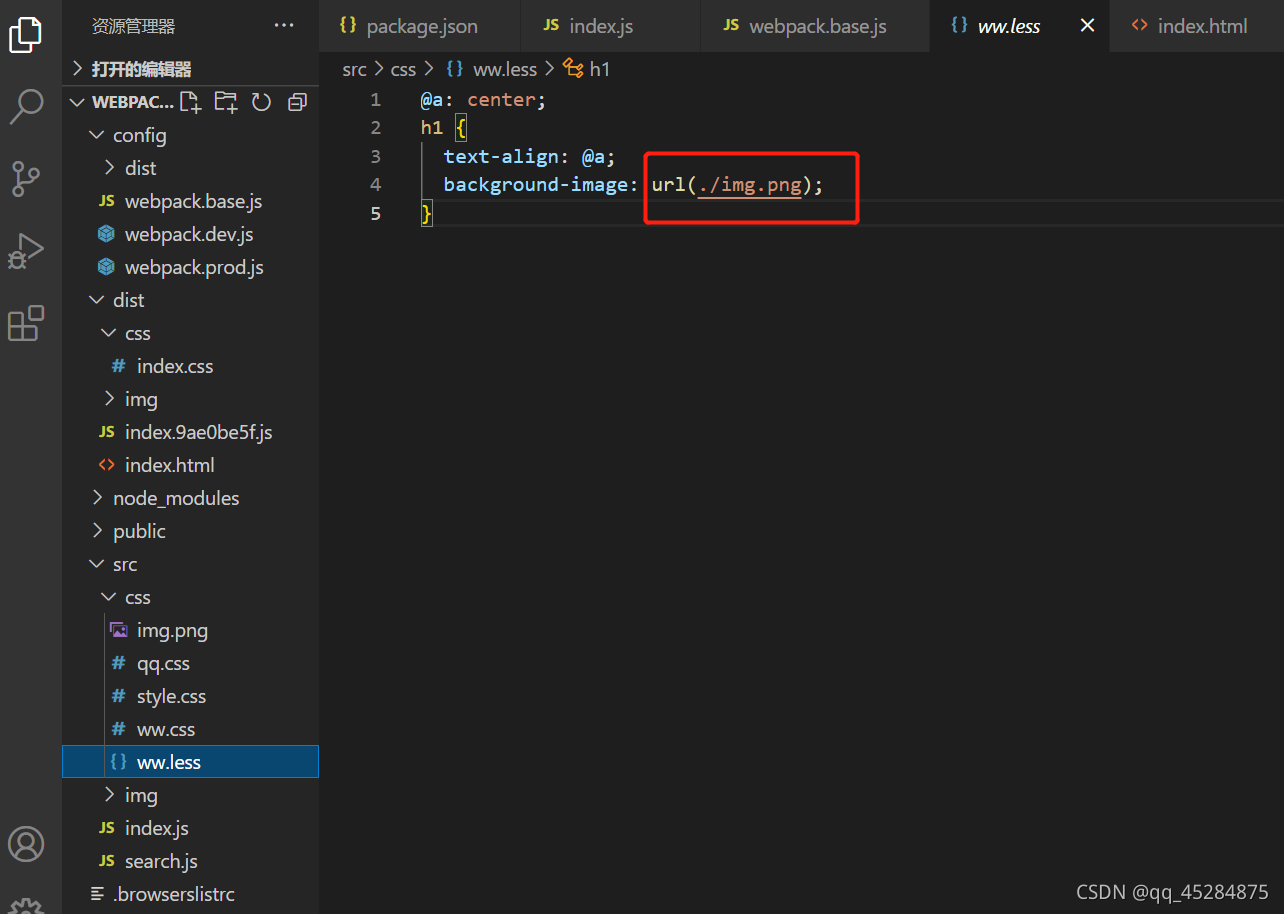Expand the img folder under dist
This screenshot has height=914, width=1284.
190,399
